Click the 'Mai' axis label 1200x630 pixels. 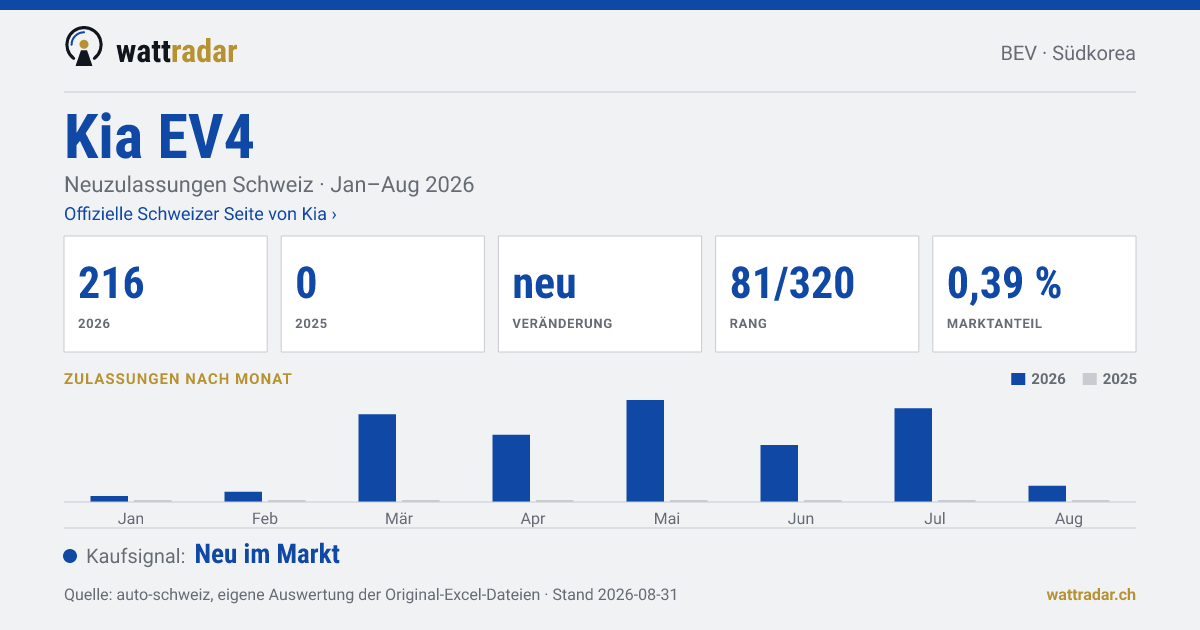[667, 518]
